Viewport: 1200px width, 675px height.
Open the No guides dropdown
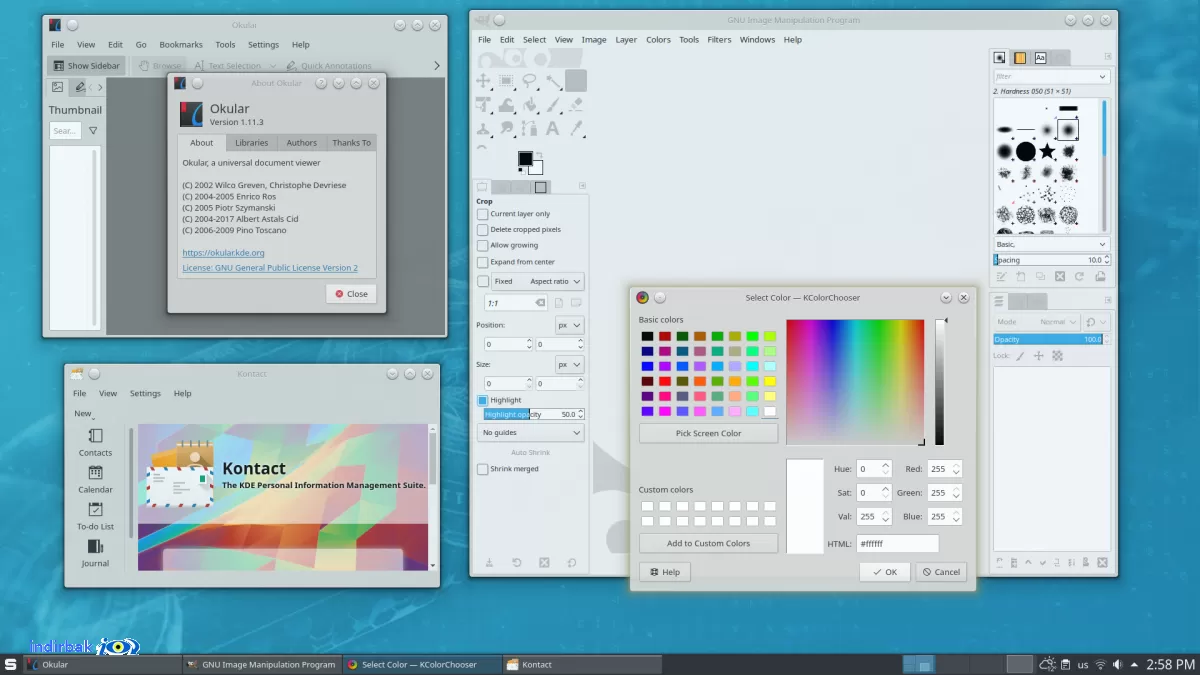click(531, 433)
